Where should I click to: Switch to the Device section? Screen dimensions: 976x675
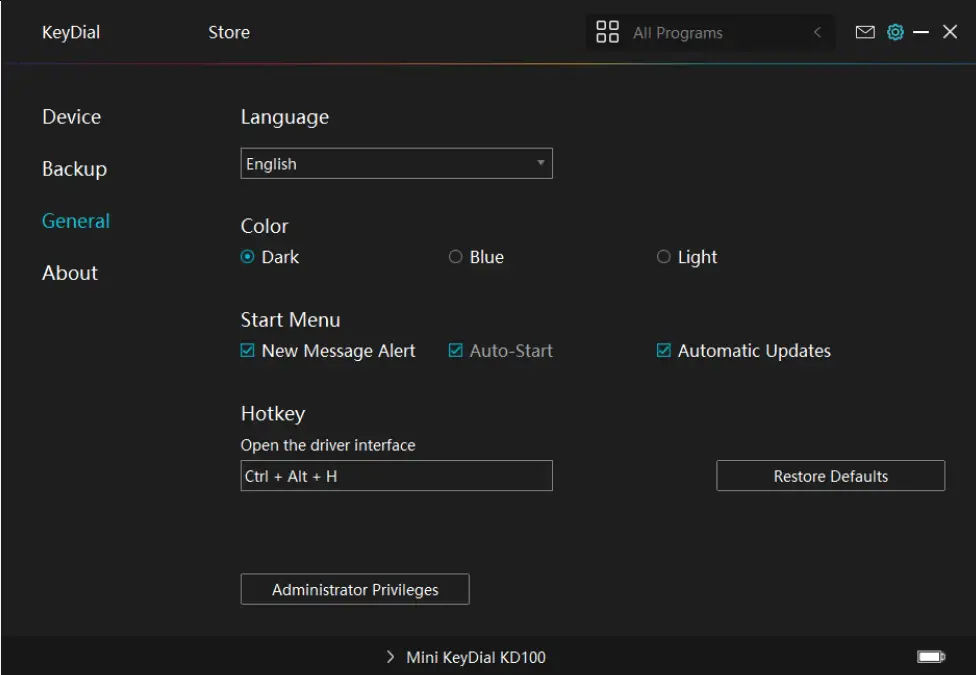click(x=71, y=117)
